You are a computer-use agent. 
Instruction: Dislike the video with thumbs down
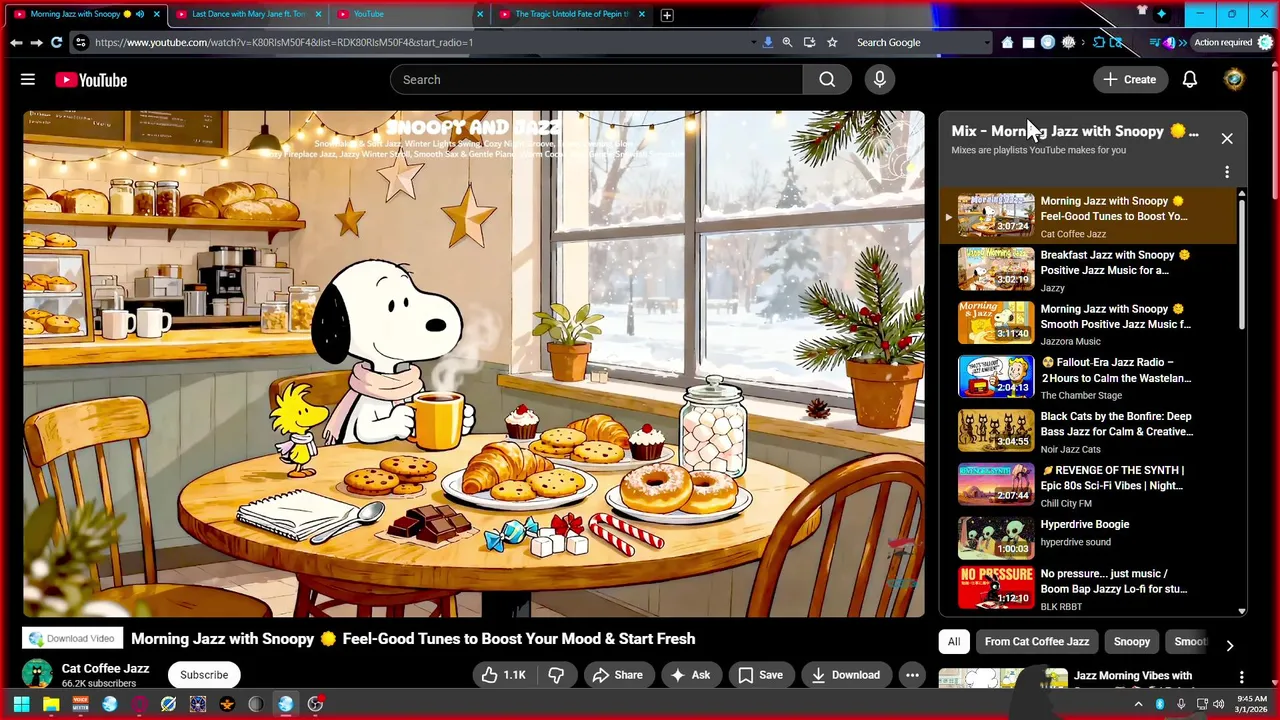pyautogui.click(x=556, y=675)
